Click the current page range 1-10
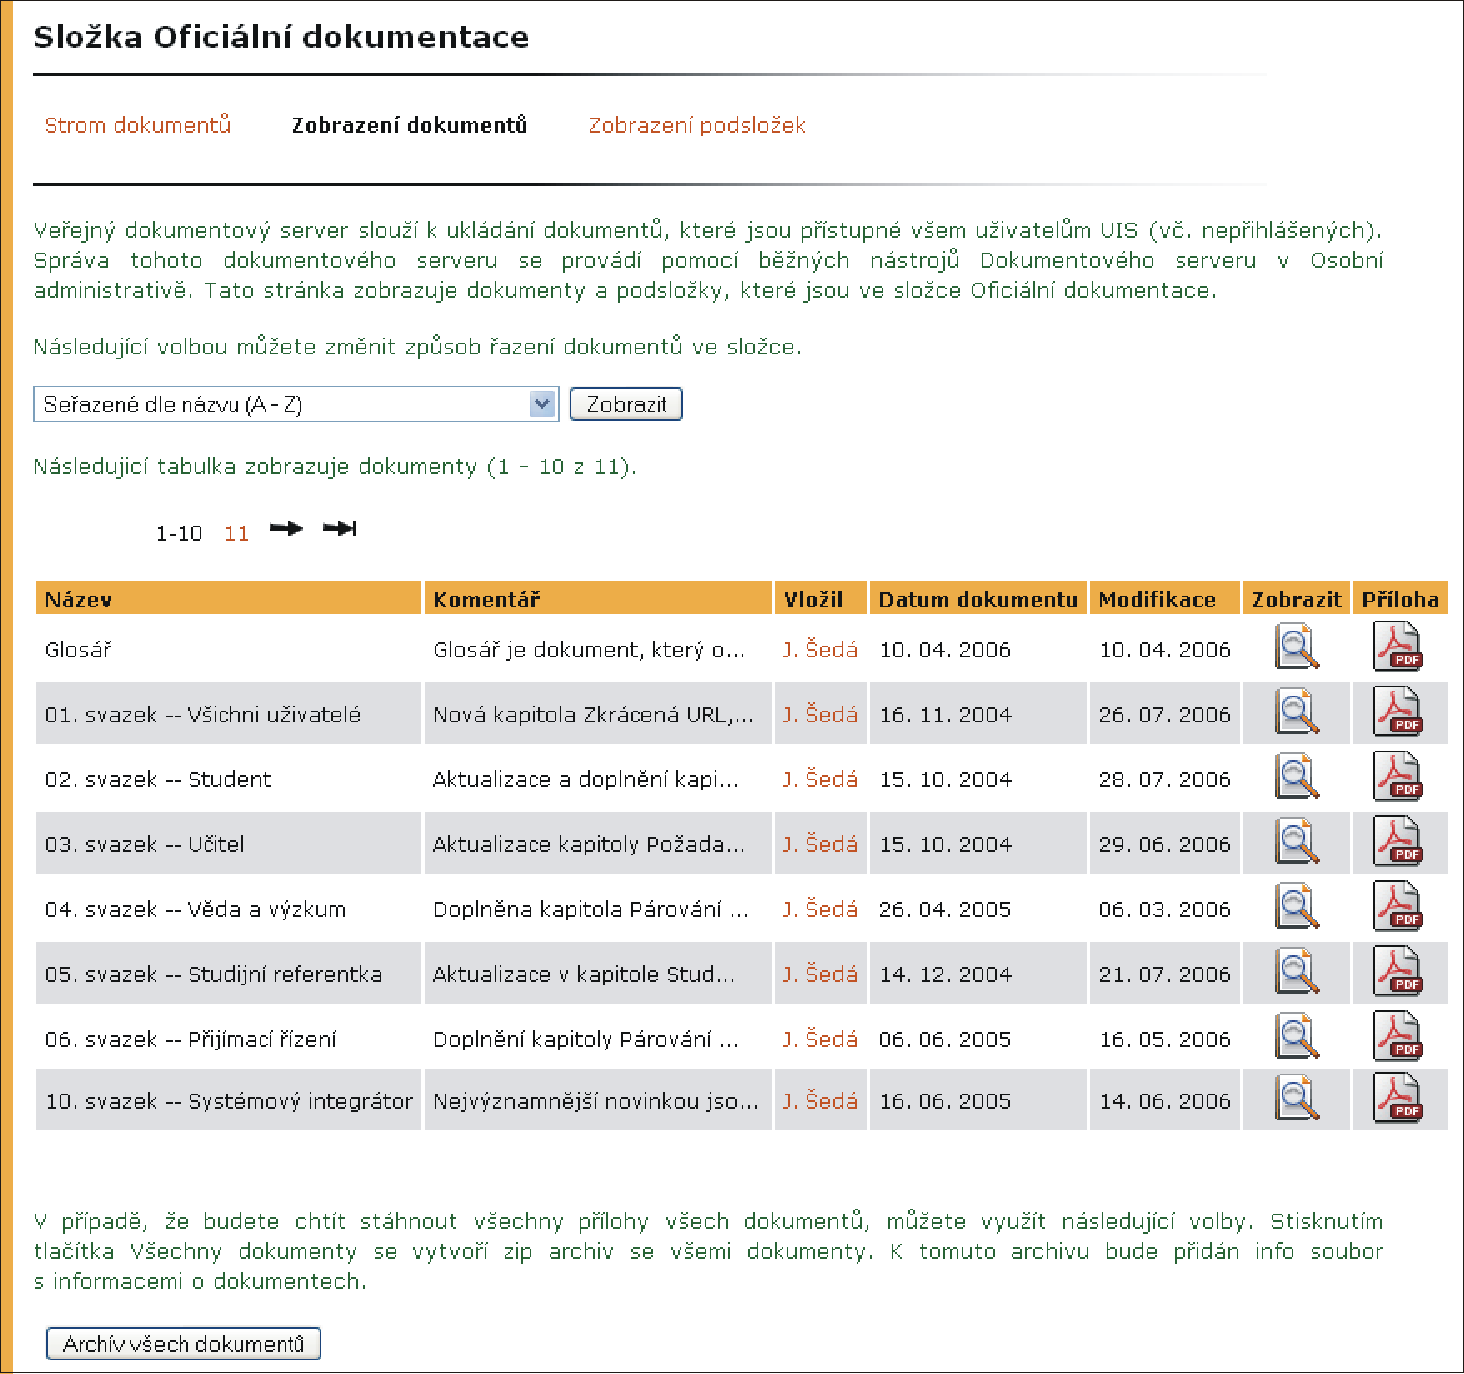 [x=179, y=534]
